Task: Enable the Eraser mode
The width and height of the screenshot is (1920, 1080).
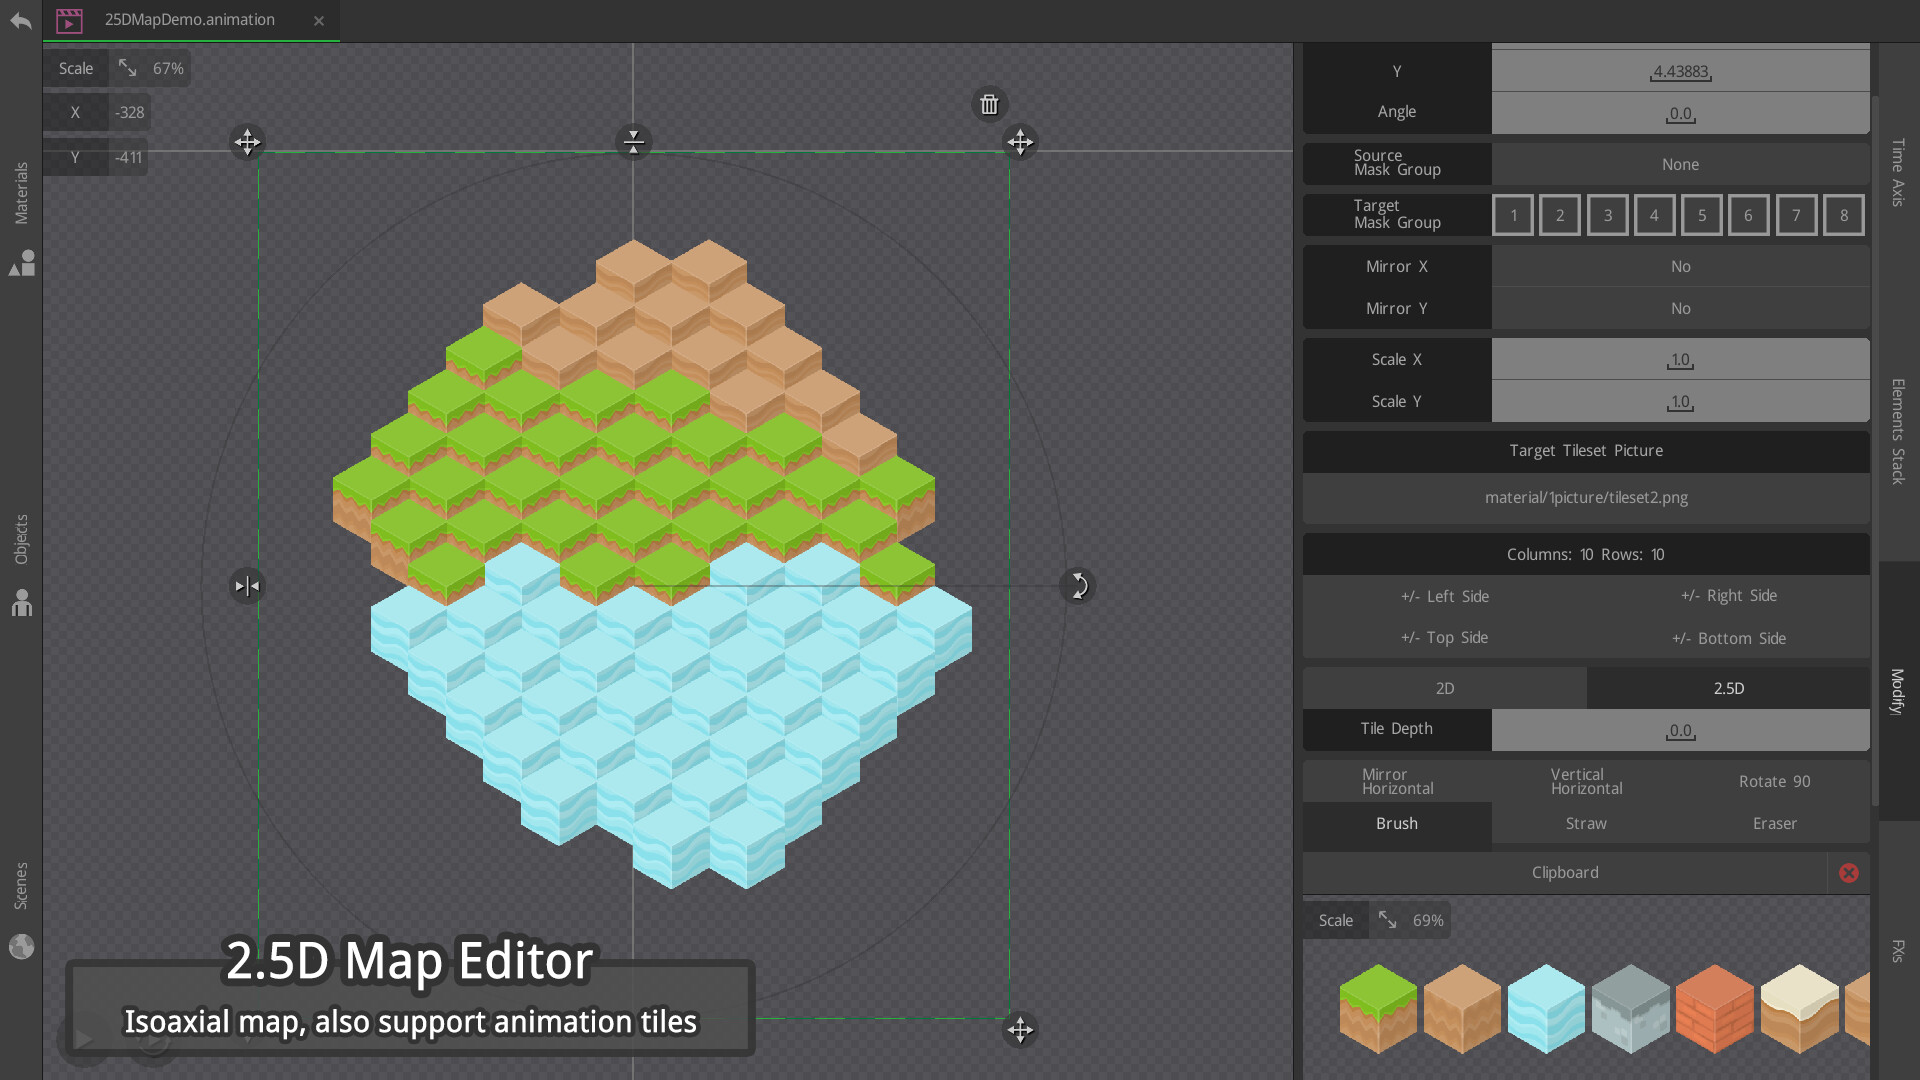Action: point(1774,823)
